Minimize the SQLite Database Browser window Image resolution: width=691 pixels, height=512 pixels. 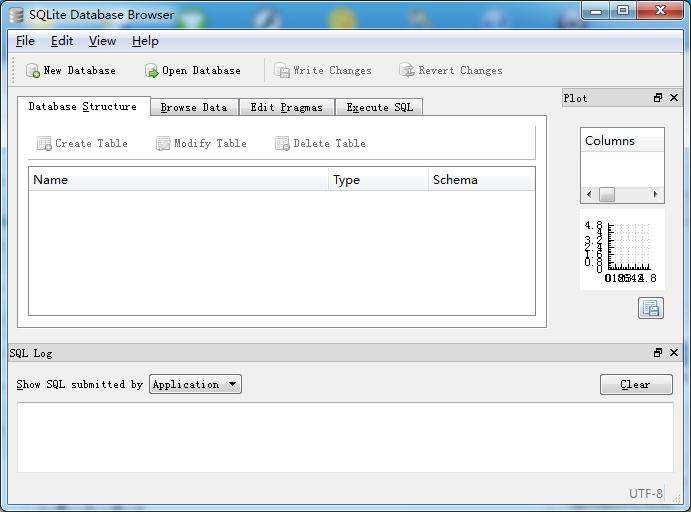pyautogui.click(x=597, y=11)
